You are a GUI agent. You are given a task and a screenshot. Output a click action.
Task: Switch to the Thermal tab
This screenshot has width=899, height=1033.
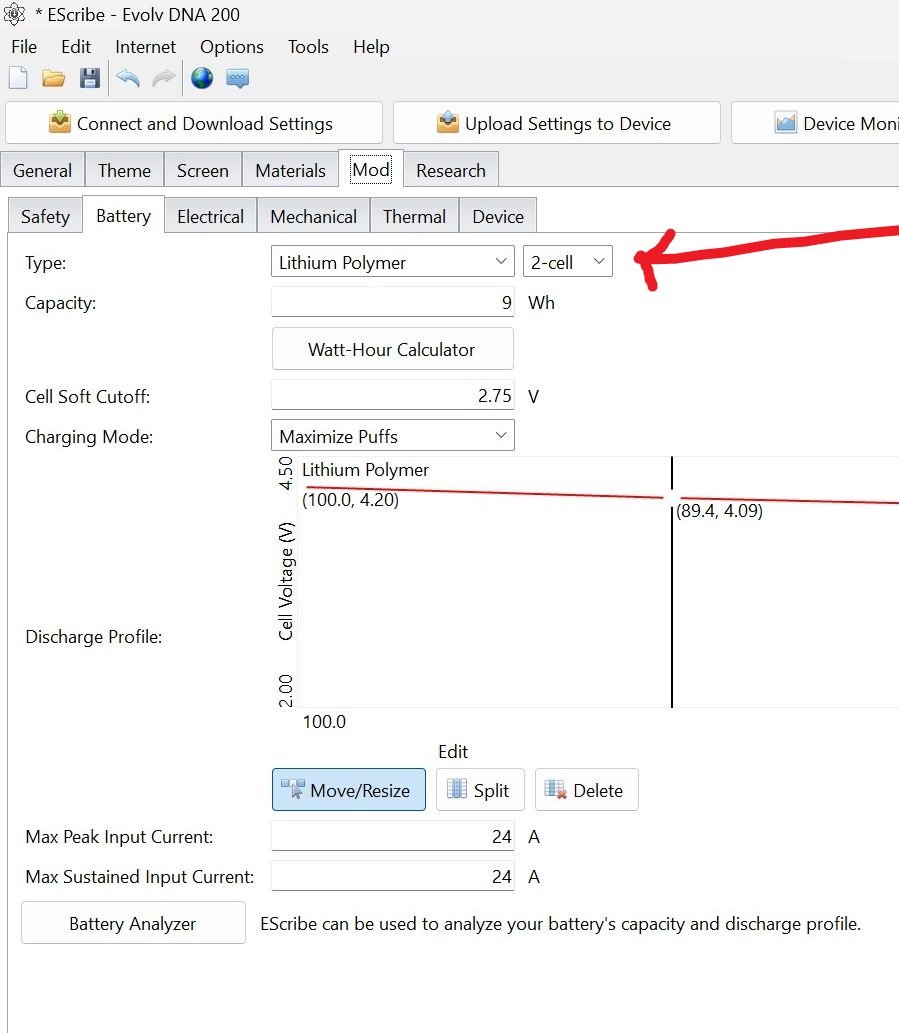414,217
